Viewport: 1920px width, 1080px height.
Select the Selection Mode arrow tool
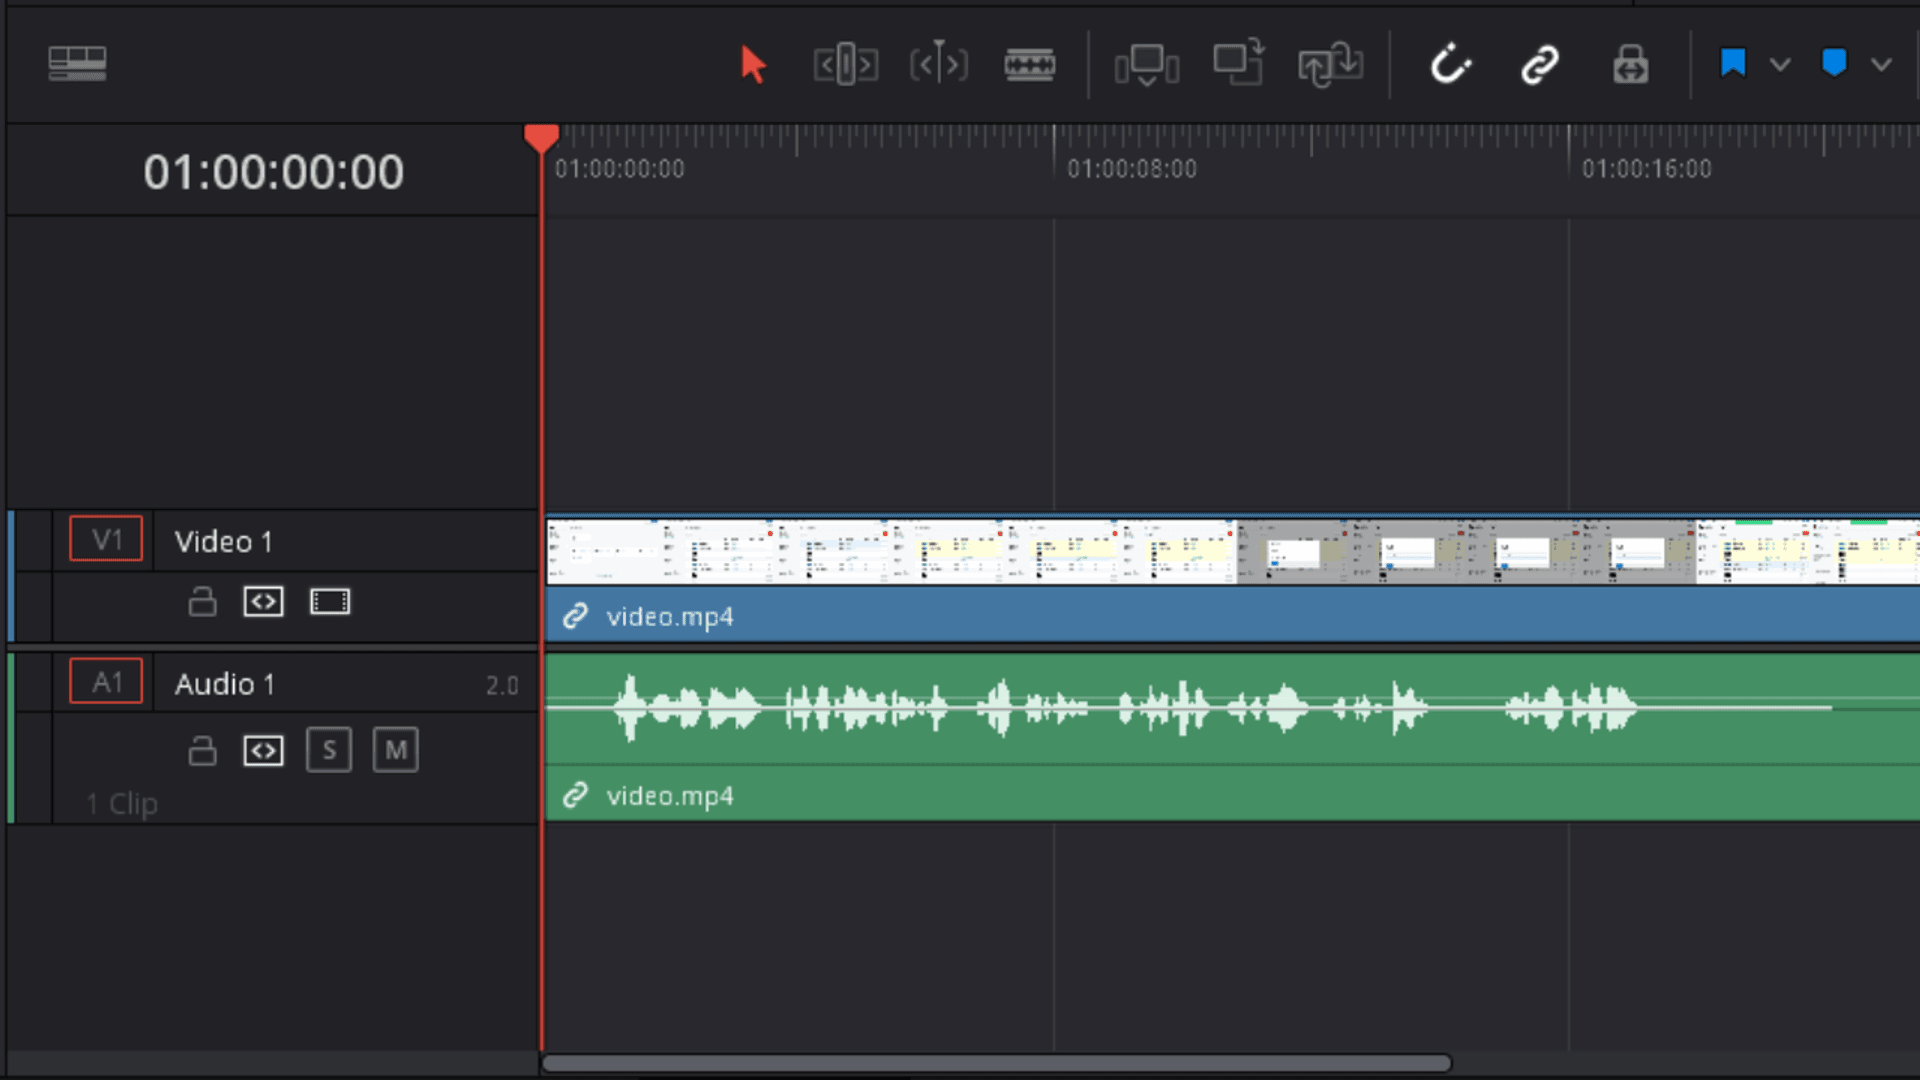pyautogui.click(x=753, y=65)
